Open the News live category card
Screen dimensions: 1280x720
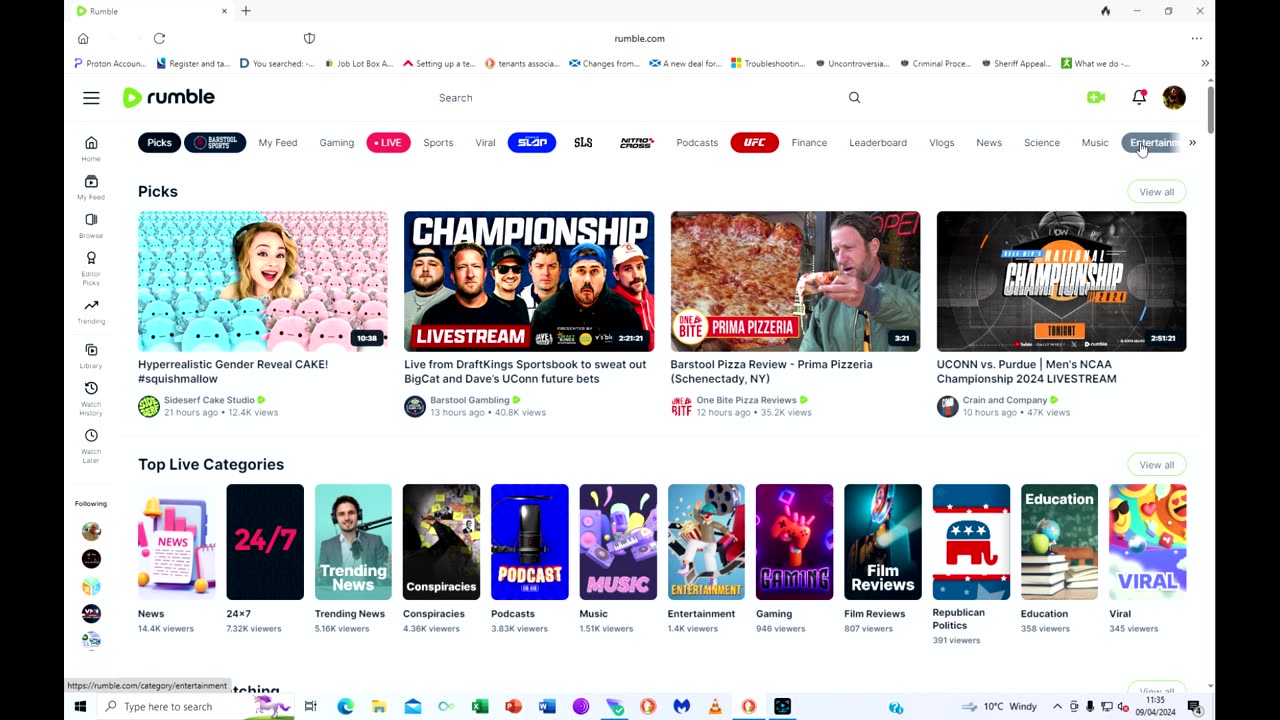176,542
